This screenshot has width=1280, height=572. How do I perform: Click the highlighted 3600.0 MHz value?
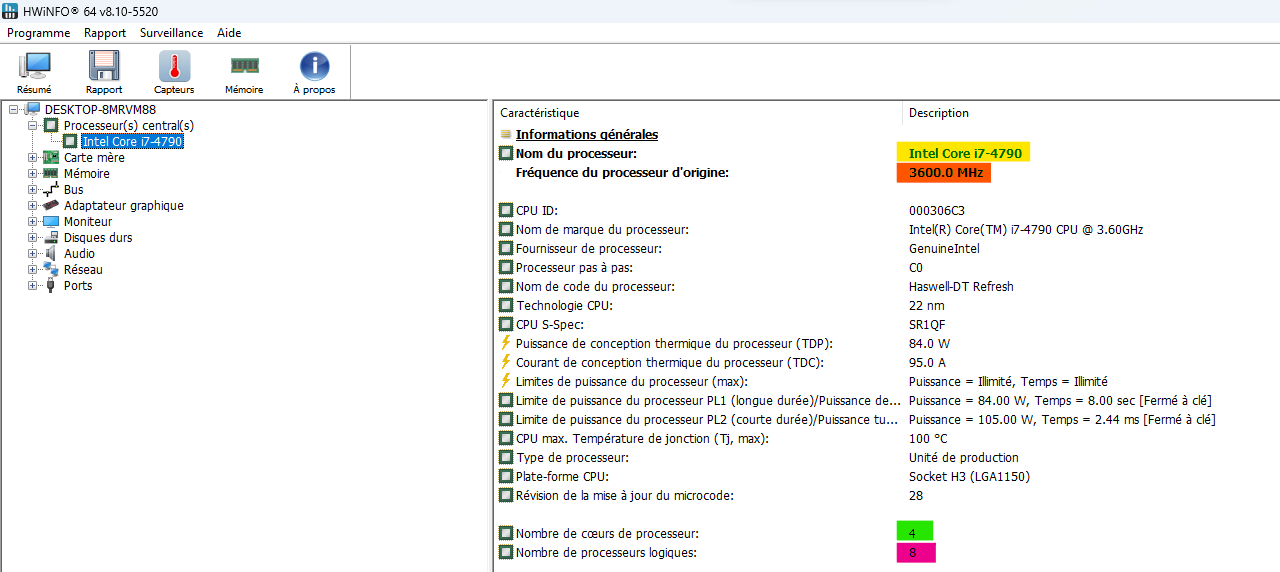pos(943,173)
